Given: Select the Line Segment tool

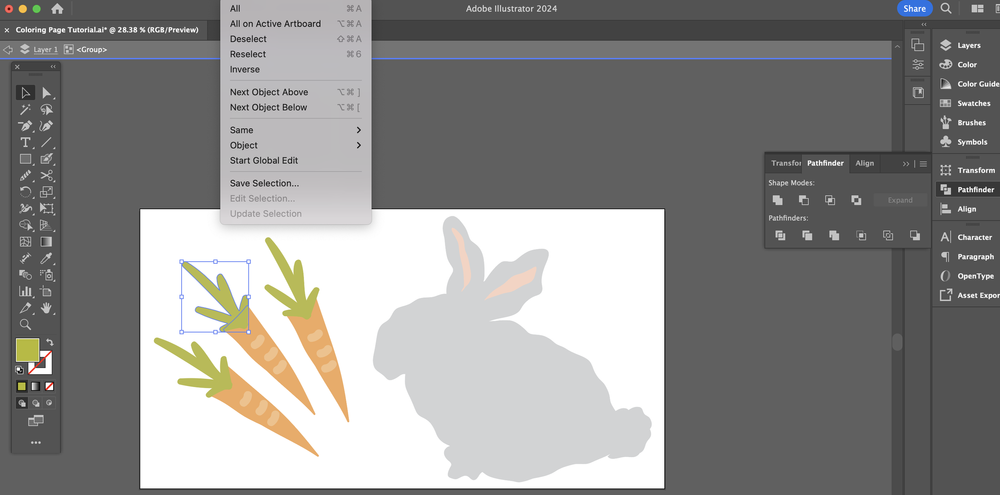Looking at the screenshot, I should 46,142.
